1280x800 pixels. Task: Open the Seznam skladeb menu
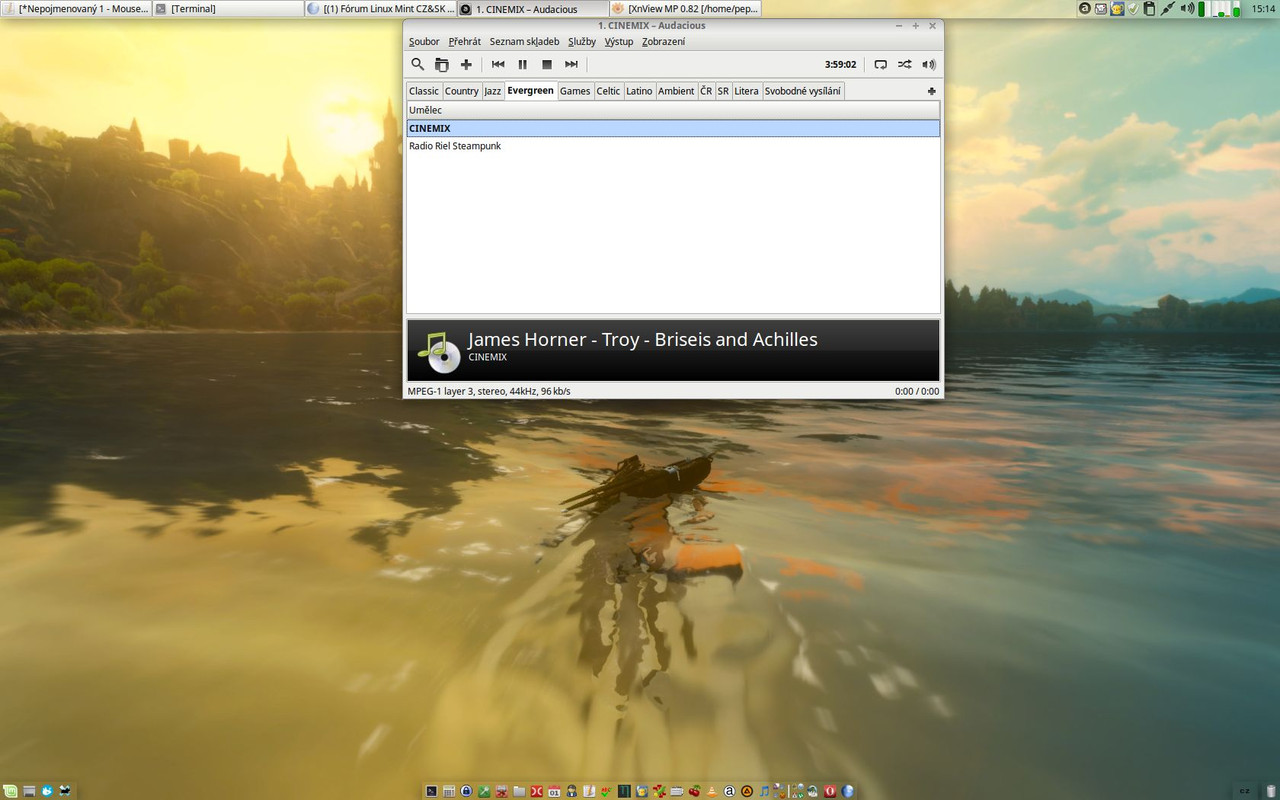pos(525,42)
